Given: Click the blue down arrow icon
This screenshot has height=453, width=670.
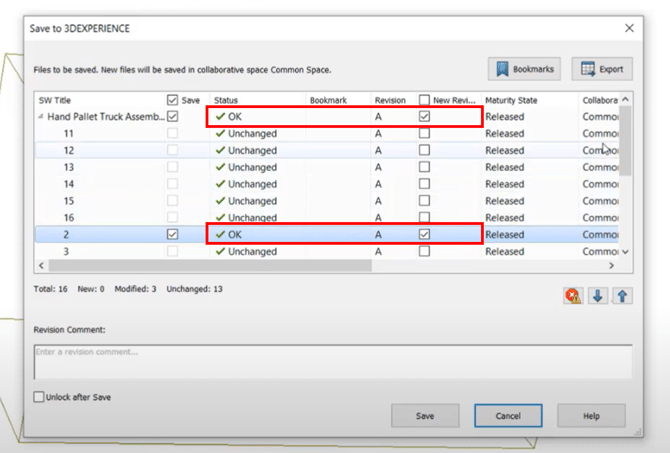Looking at the screenshot, I should point(597,295).
